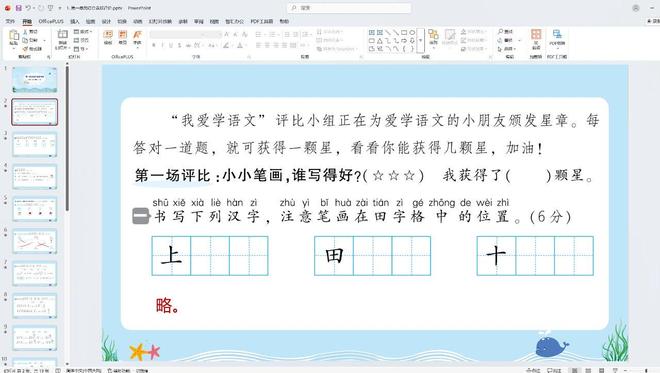Open the Customize Quick Access Toolbar arrow

[x=60, y=8]
